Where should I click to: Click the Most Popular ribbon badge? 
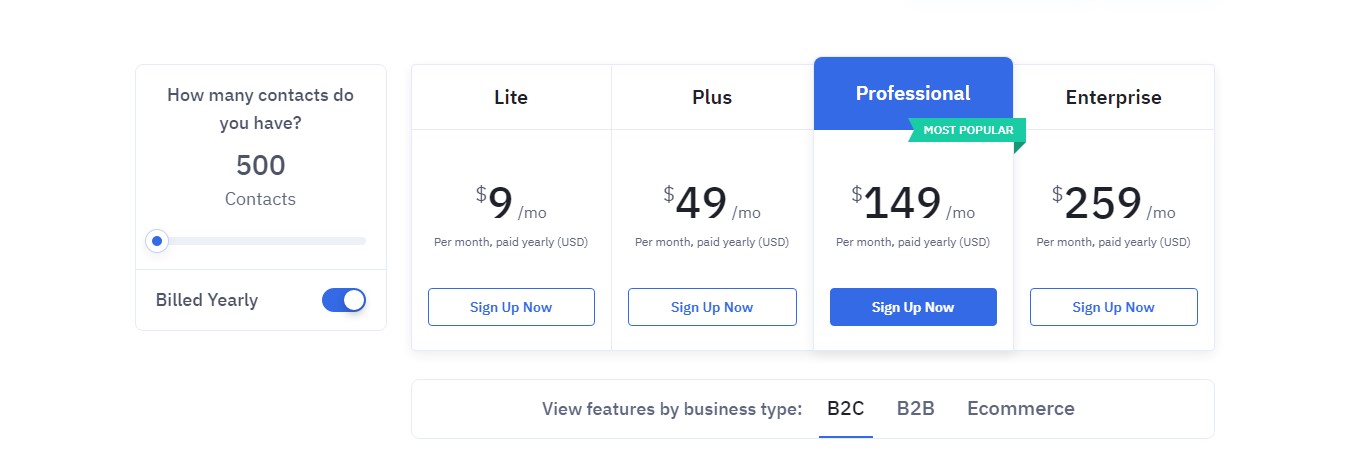(967, 130)
